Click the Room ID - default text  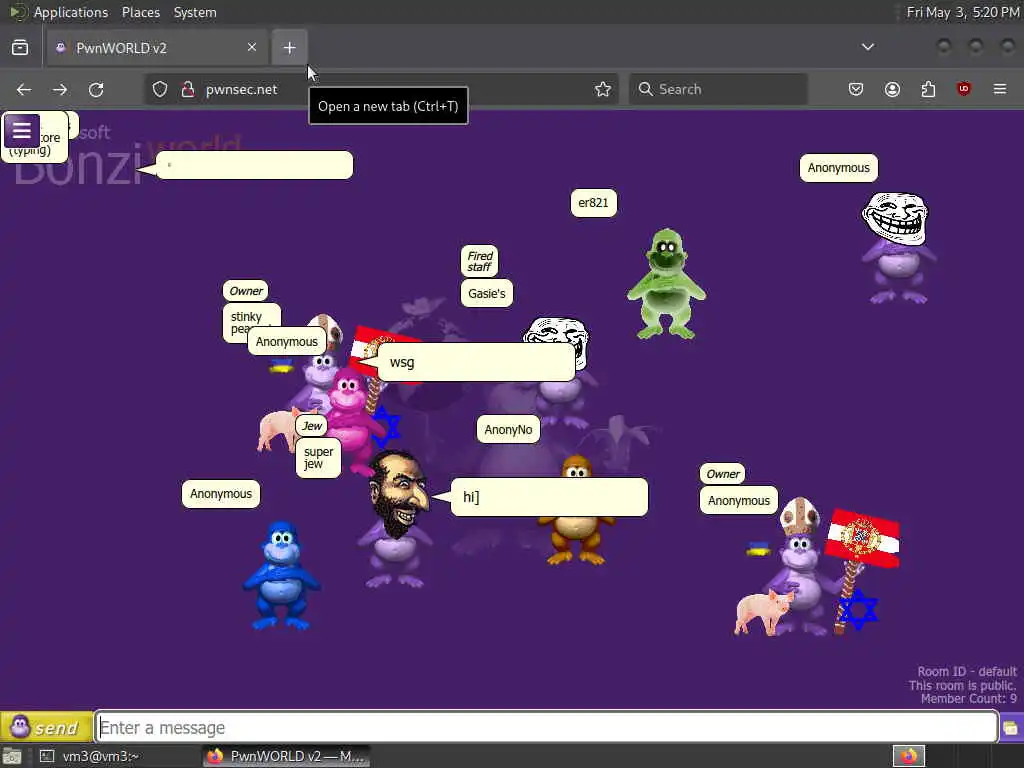tap(967, 671)
